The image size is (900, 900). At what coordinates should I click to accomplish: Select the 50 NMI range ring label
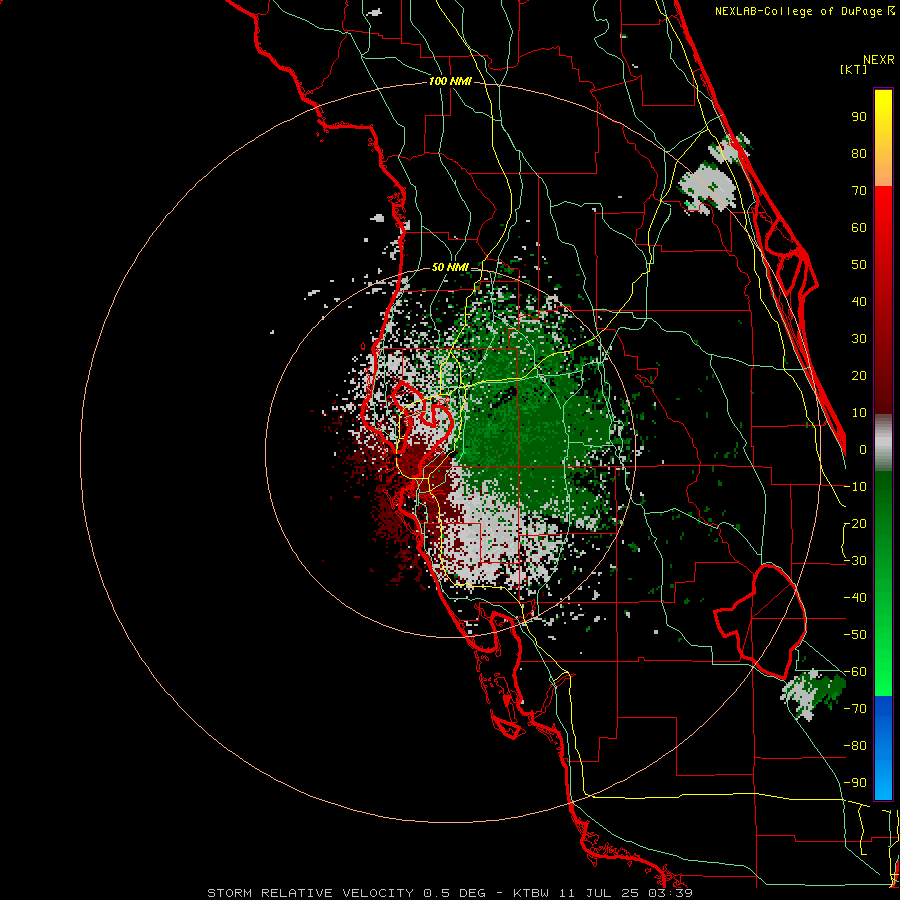click(450, 267)
